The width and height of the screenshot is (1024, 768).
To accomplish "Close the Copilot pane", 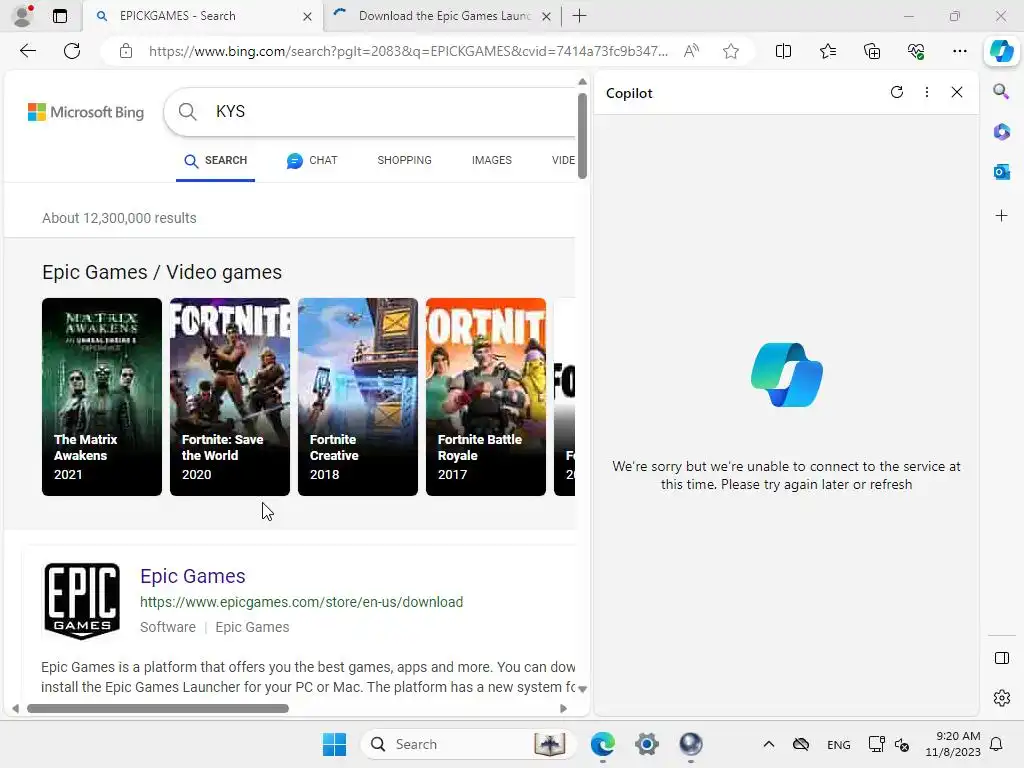I will (957, 92).
